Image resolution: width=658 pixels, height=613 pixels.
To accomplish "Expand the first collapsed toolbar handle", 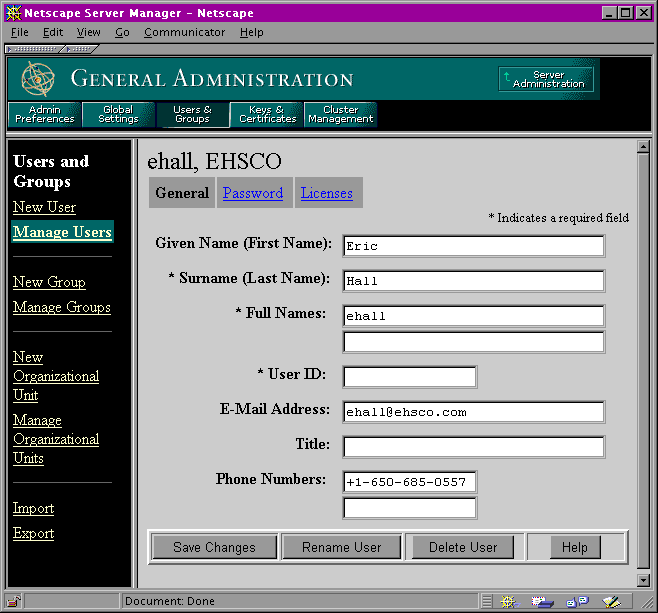I will coord(31,48).
